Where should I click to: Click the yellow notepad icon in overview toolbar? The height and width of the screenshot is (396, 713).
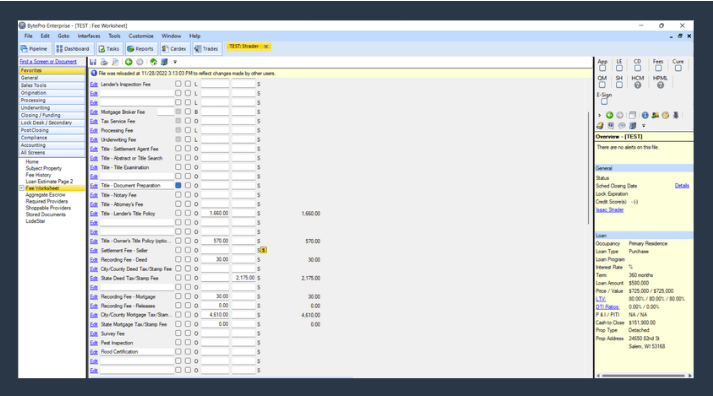[x=600, y=125]
